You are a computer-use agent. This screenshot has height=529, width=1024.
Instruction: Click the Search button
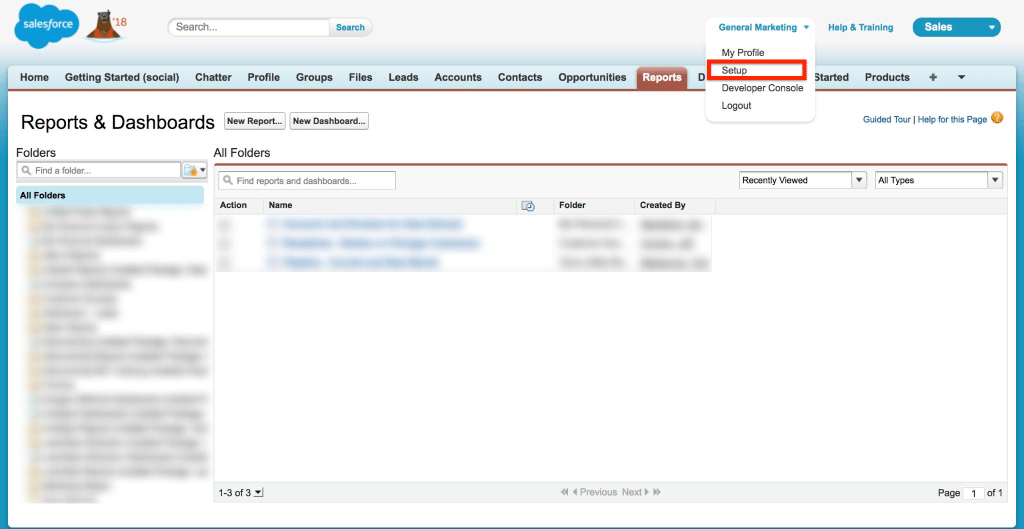click(350, 27)
